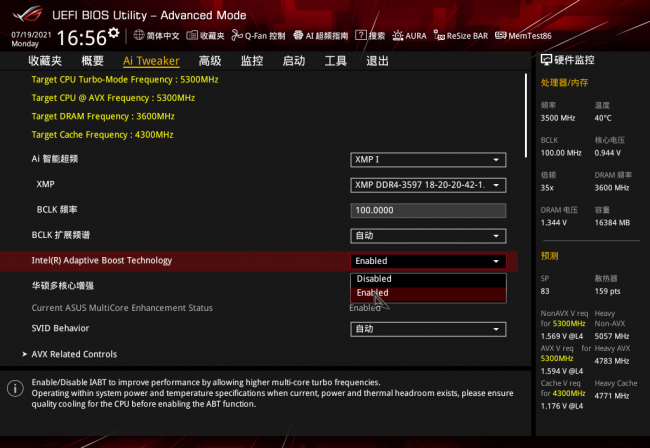Click the ROG logo

coord(27,14)
